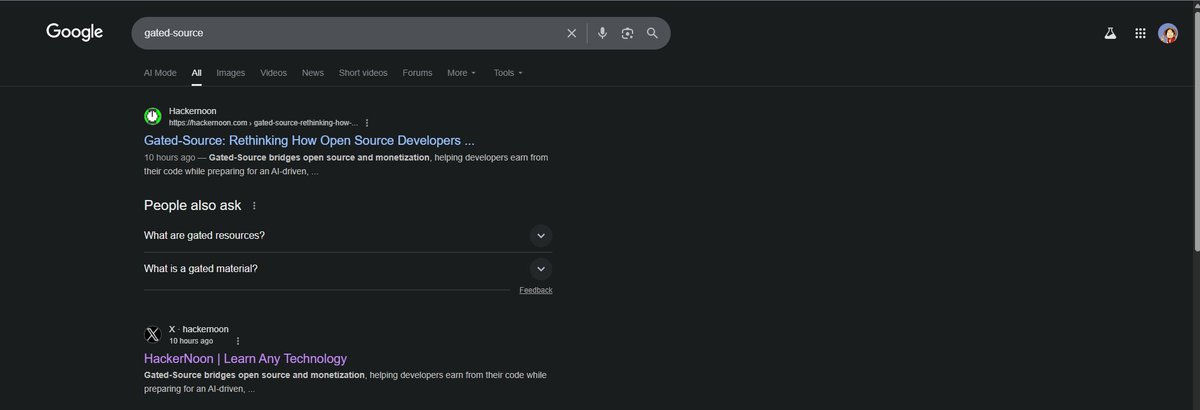Open Search by image camera icon
This screenshot has width=1200, height=410.
(627, 33)
